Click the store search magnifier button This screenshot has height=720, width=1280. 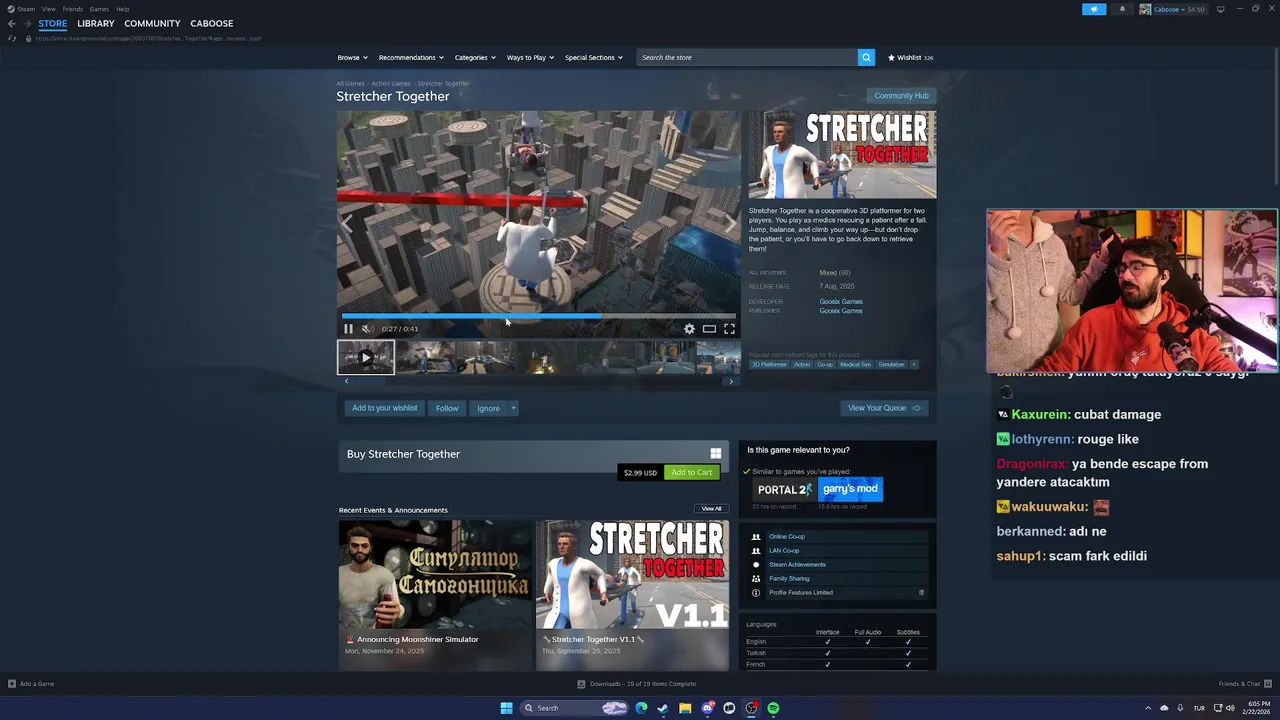click(x=866, y=57)
